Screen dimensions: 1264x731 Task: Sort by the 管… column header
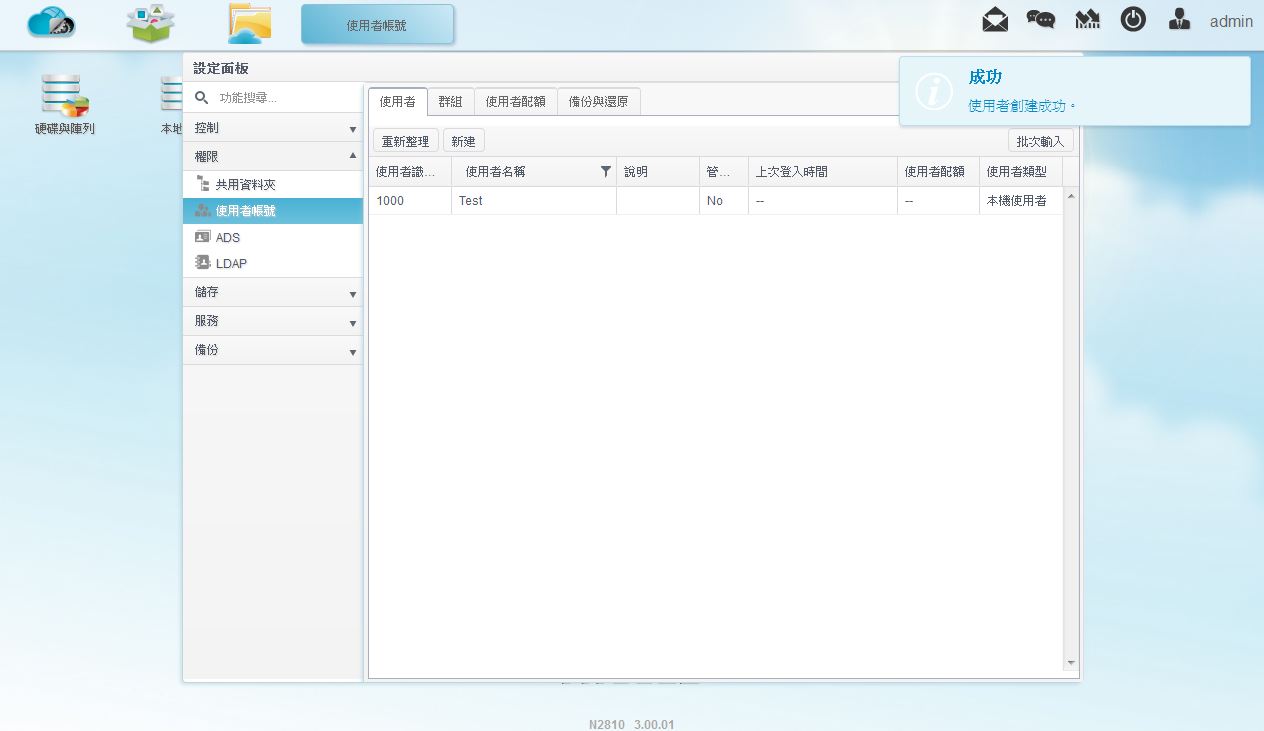(x=724, y=172)
